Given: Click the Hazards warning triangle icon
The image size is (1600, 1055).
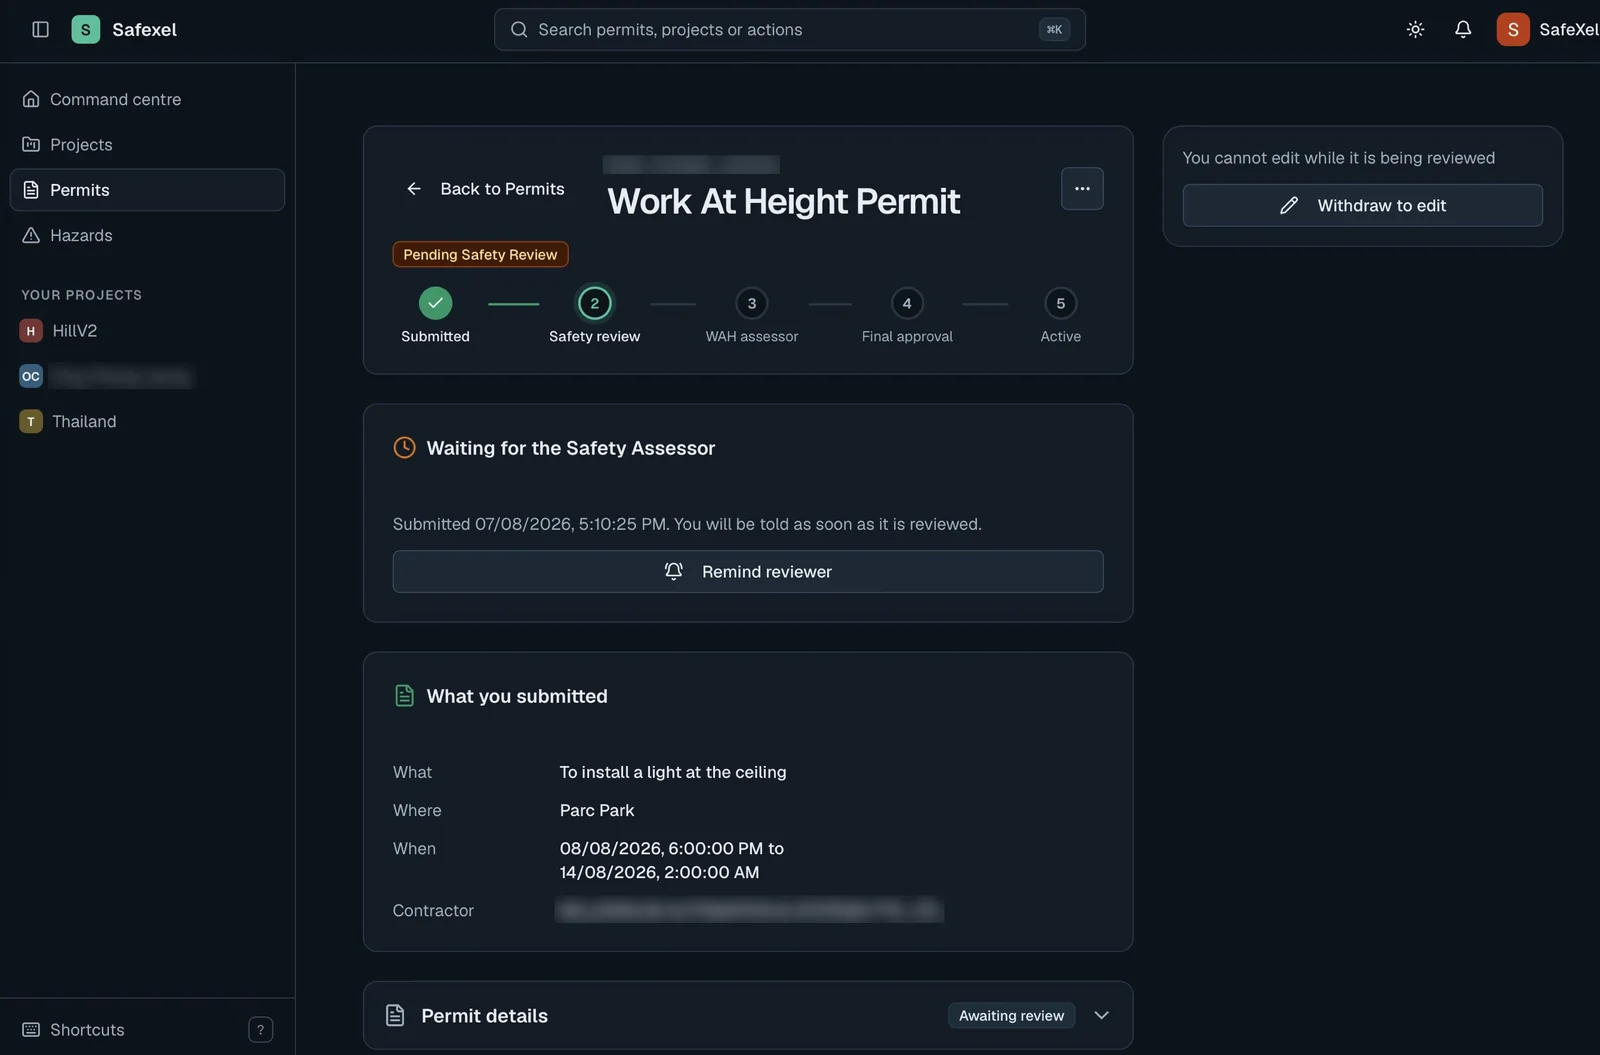Looking at the screenshot, I should (x=31, y=235).
